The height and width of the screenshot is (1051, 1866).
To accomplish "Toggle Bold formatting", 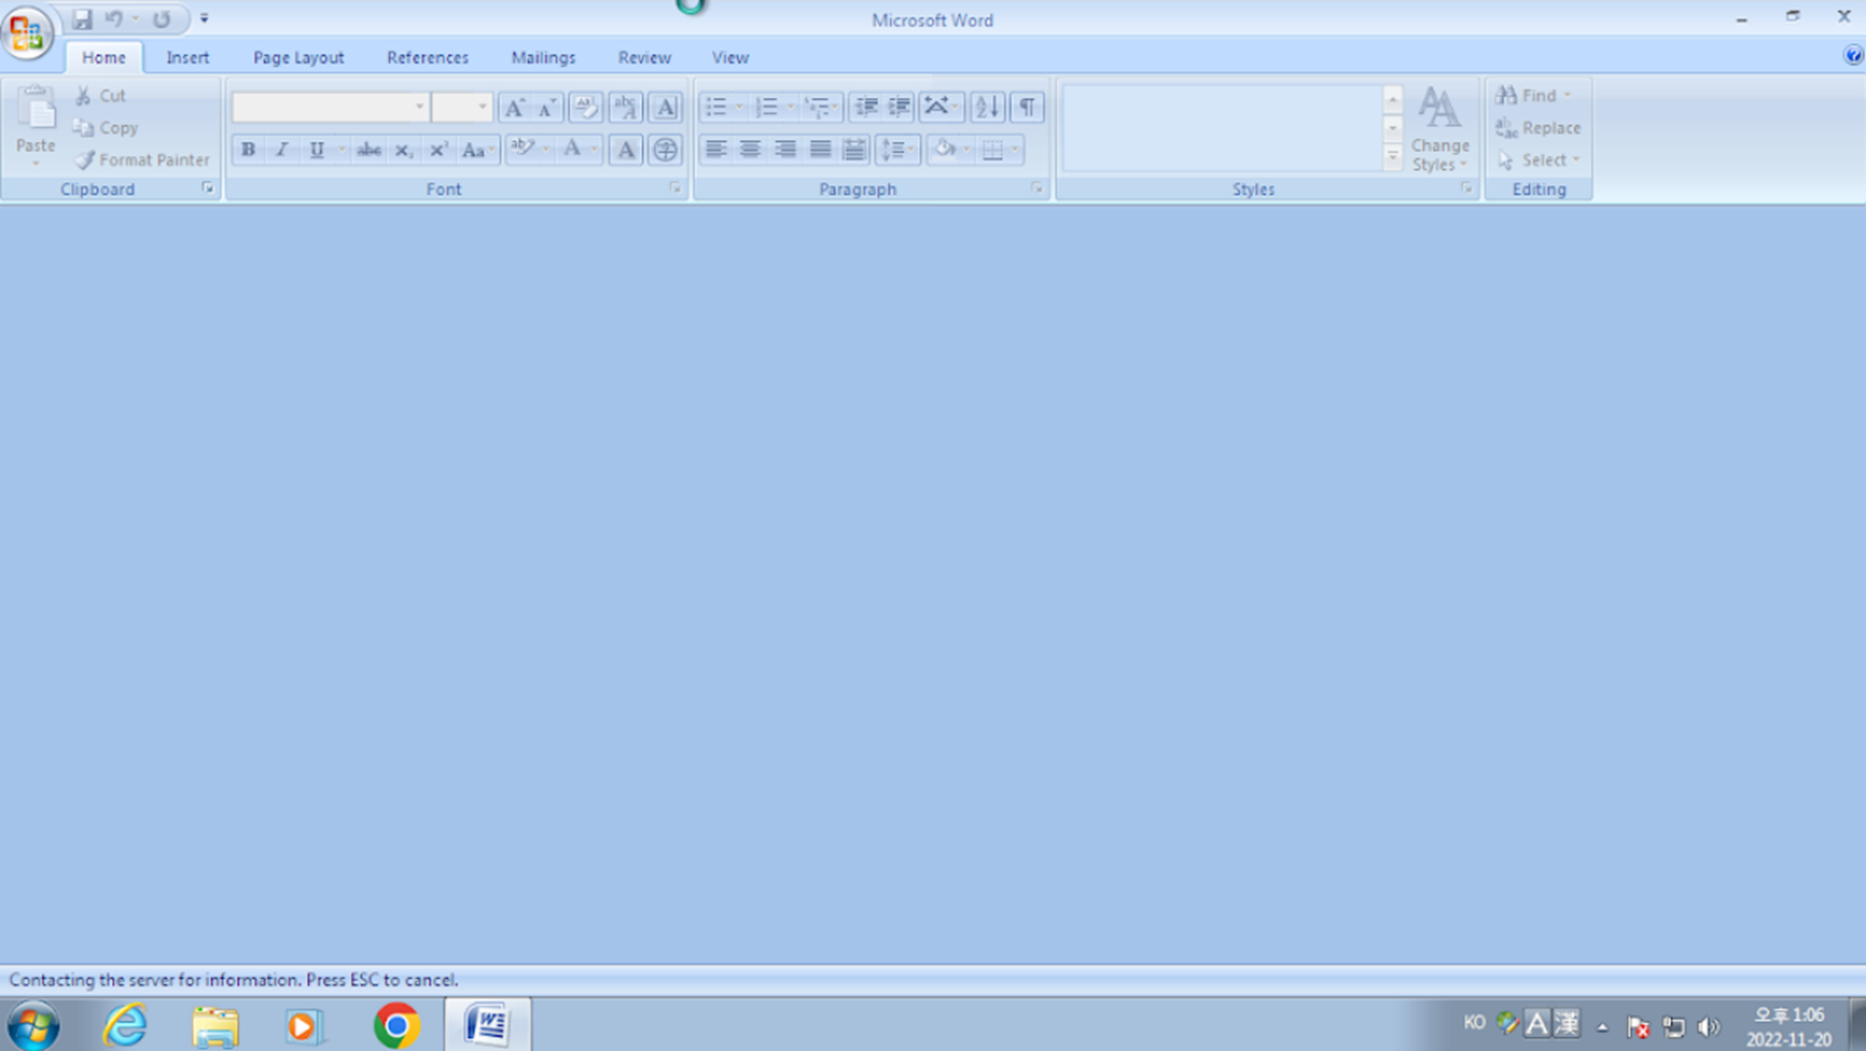I will pos(248,150).
